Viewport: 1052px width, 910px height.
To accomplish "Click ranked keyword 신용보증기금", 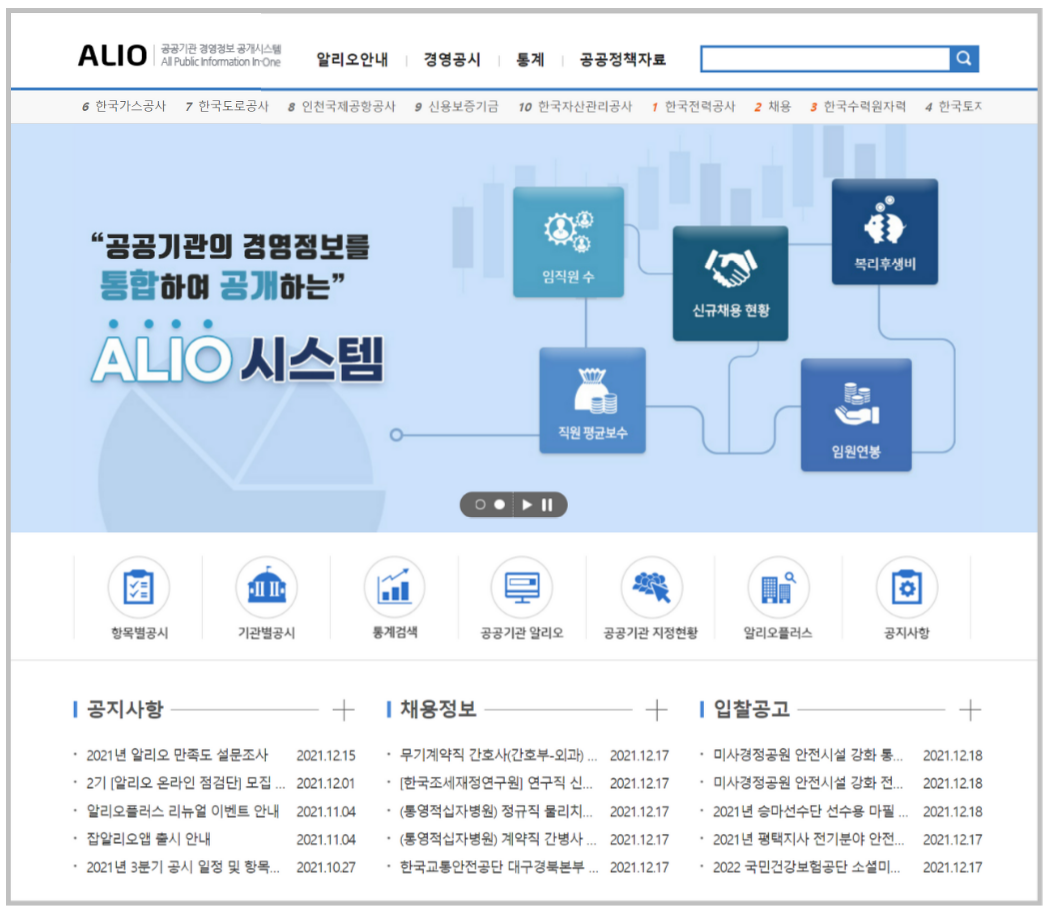I will point(464,106).
